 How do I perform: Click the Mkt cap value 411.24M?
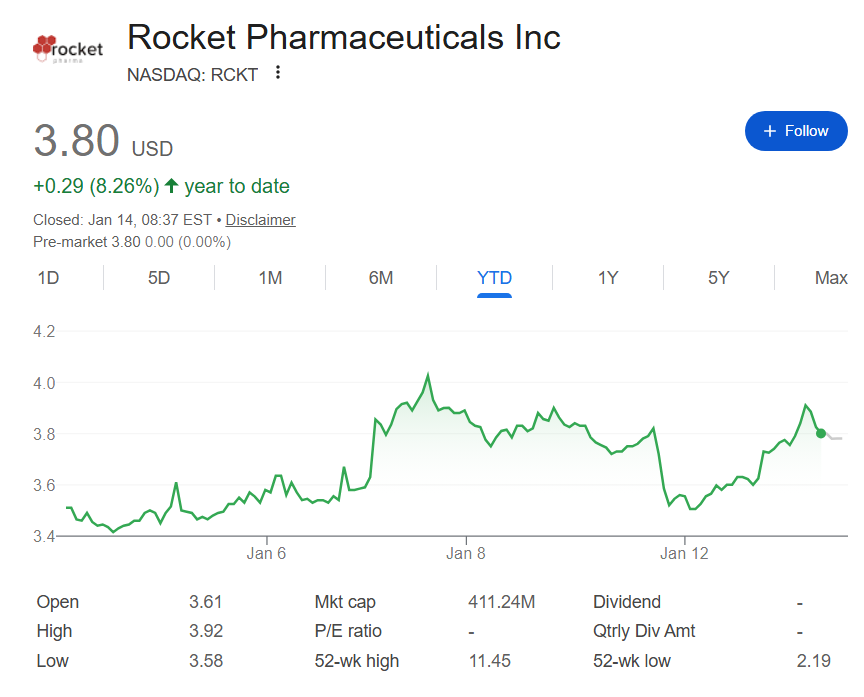[x=501, y=602]
